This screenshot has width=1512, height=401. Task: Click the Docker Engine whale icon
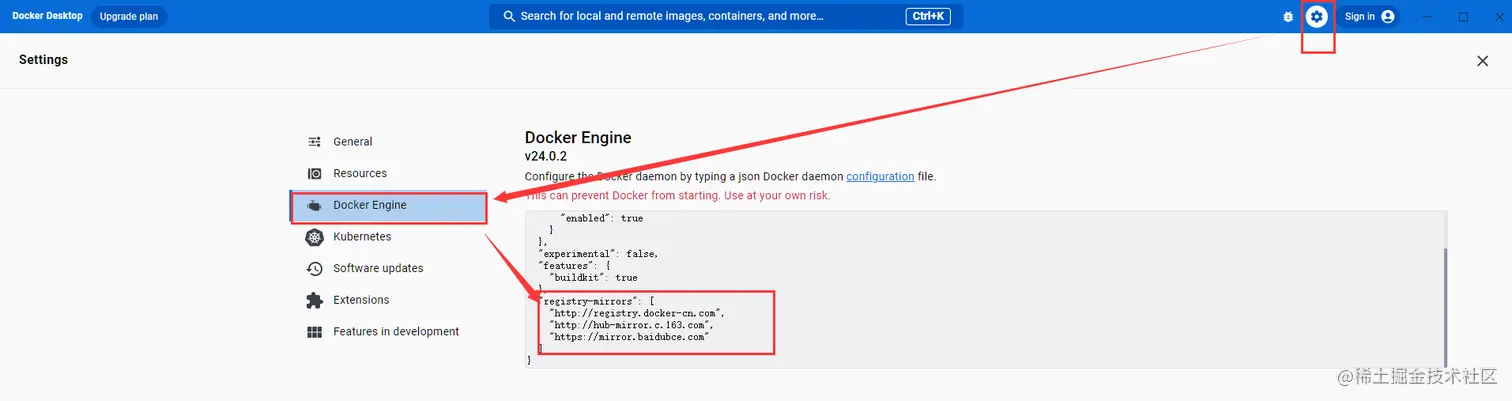coord(315,206)
